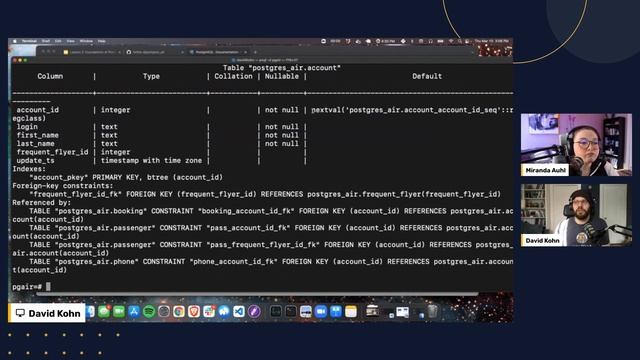Open the View menu
This screenshot has width=640, height=360.
pos(71,41)
